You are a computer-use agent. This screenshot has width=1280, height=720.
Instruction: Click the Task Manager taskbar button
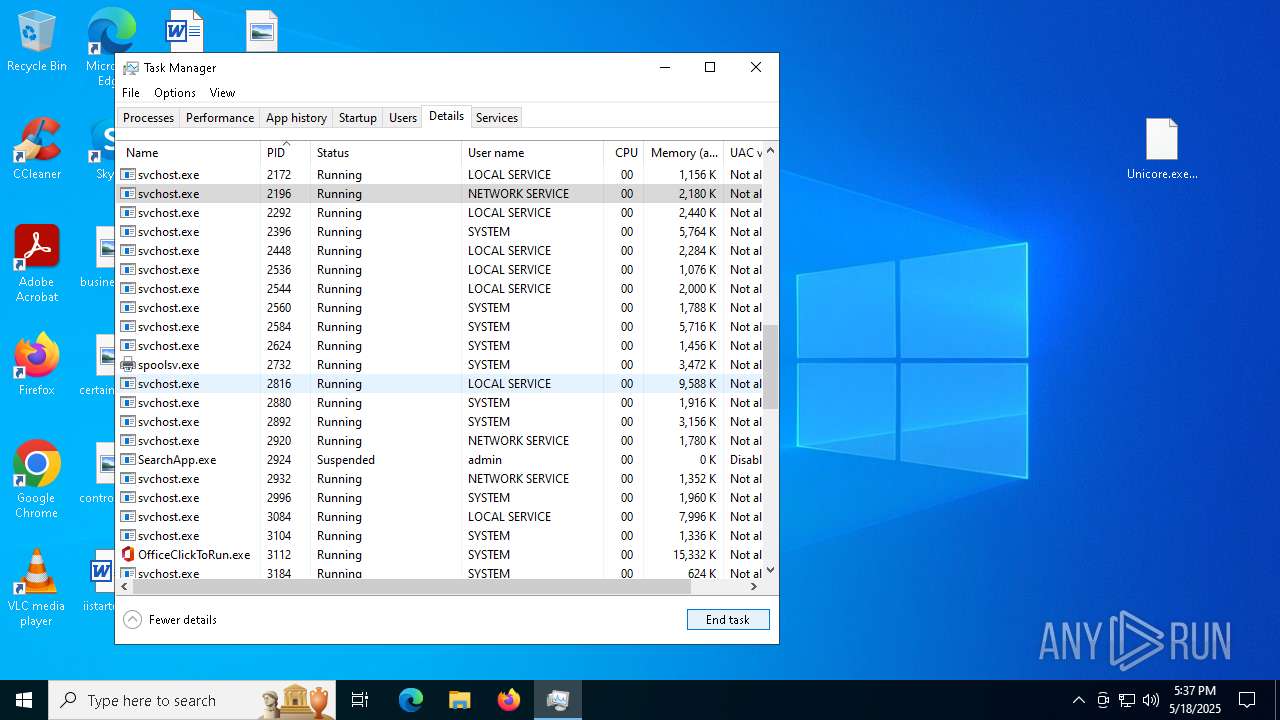coord(557,700)
